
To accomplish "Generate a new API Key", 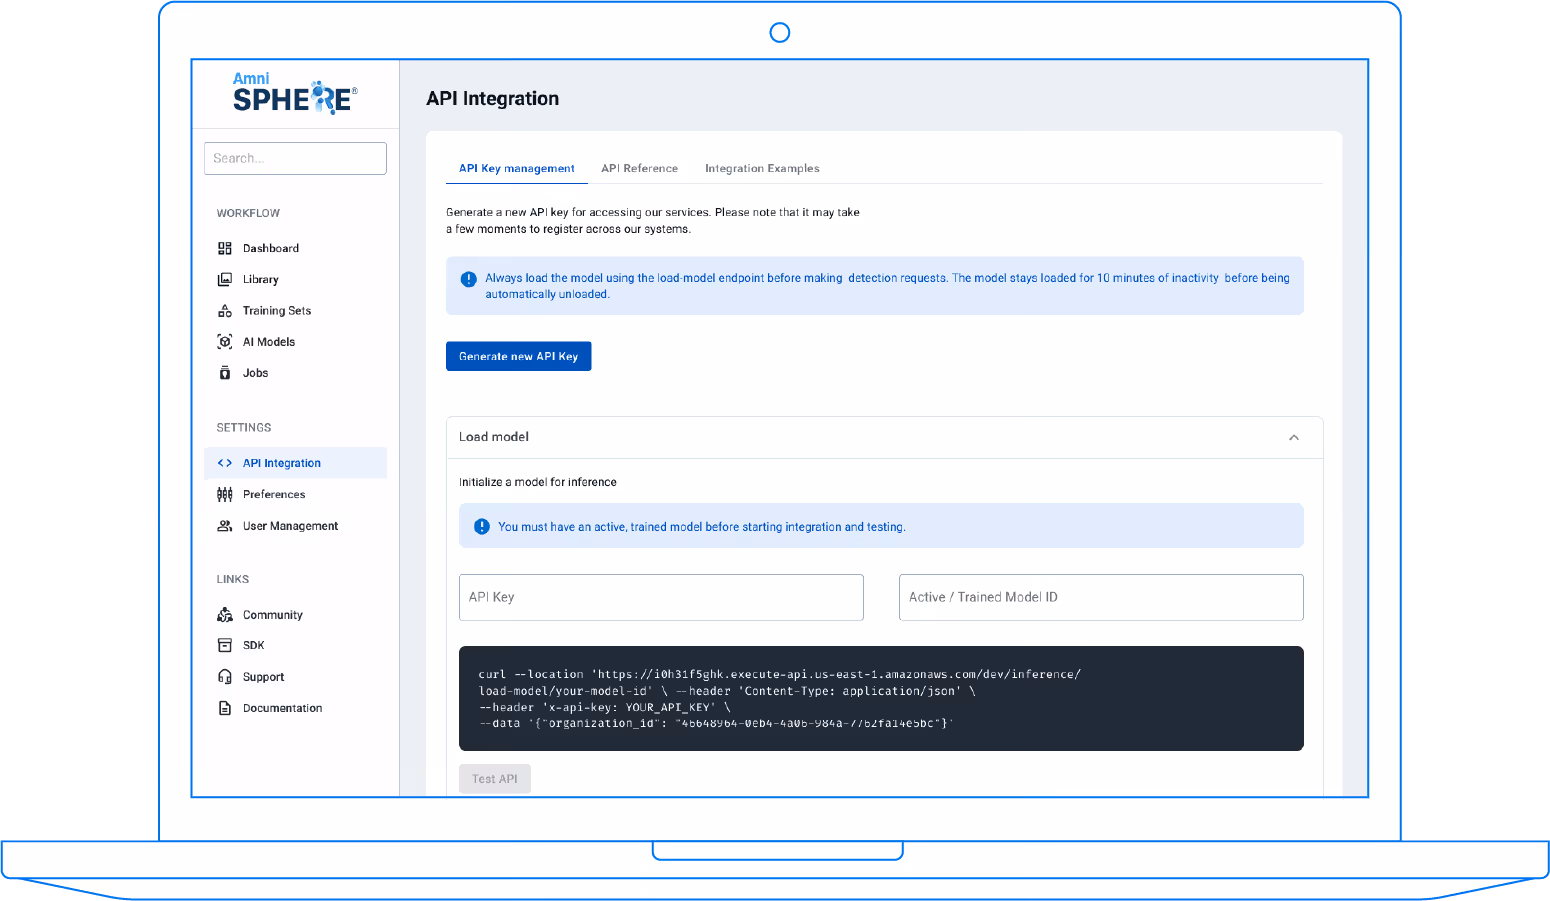I will tap(518, 356).
